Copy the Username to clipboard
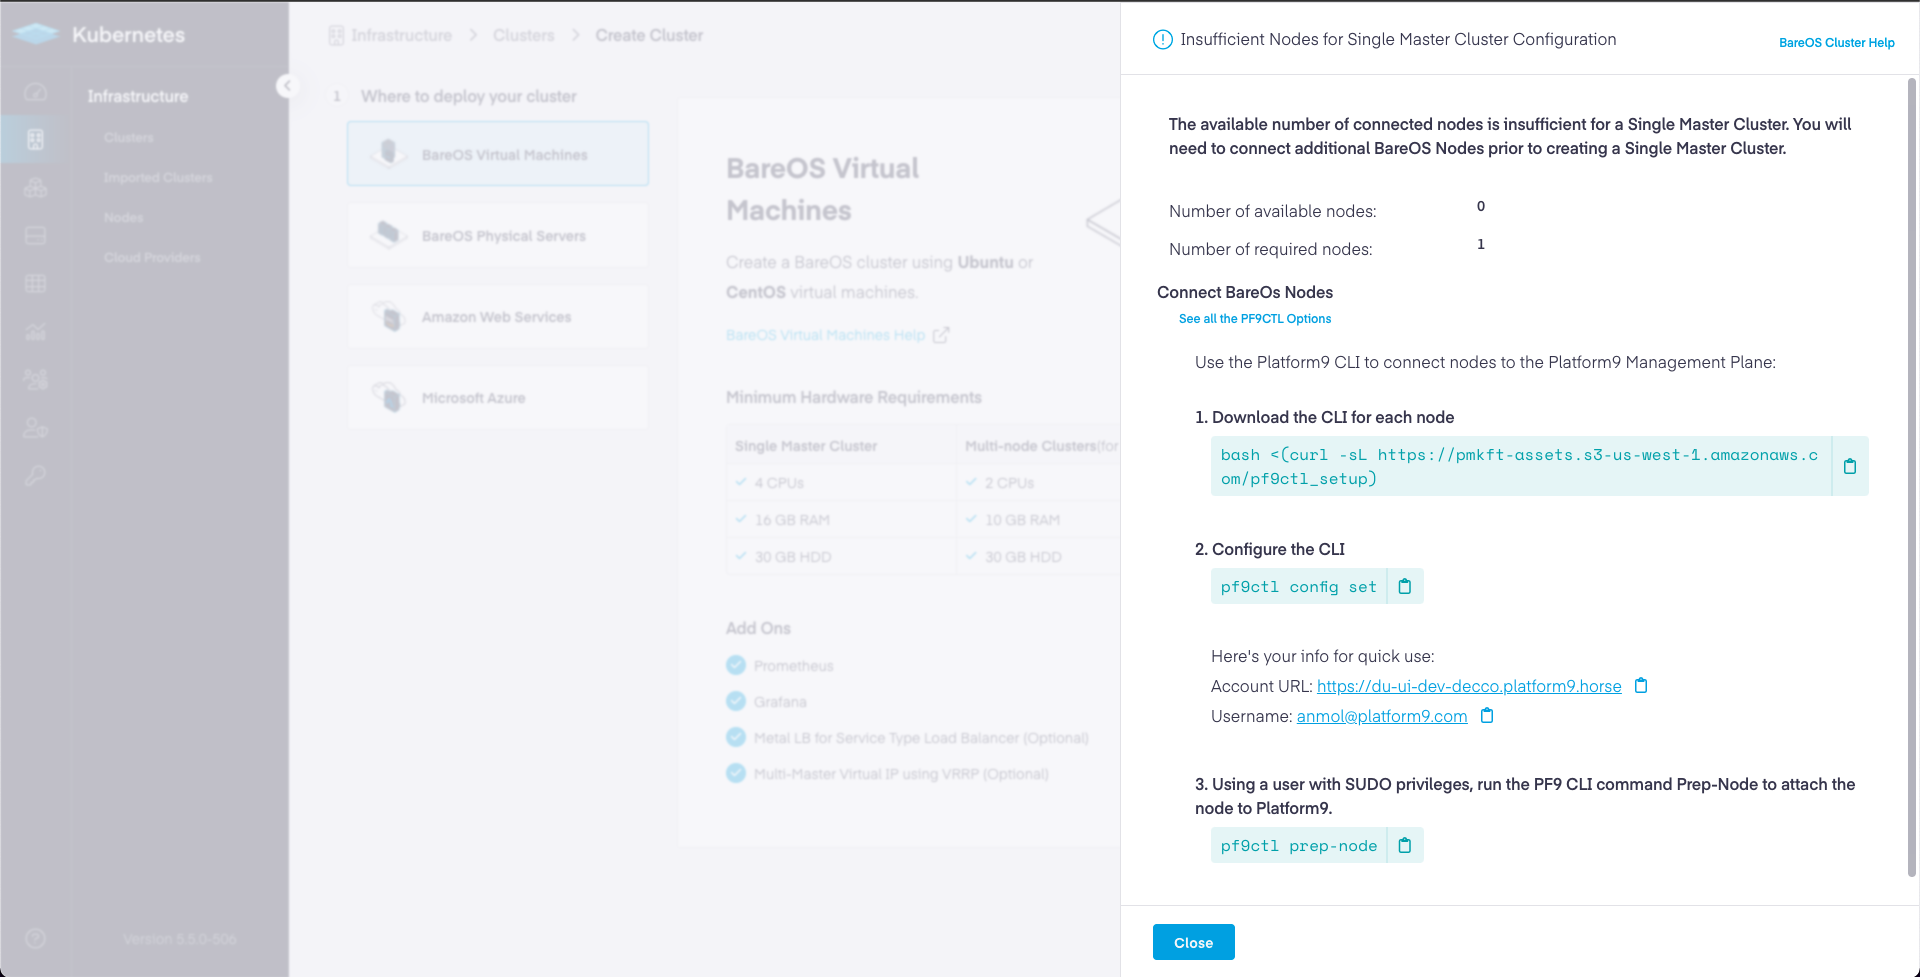Screen dimensions: 1920x977 coord(1486,716)
